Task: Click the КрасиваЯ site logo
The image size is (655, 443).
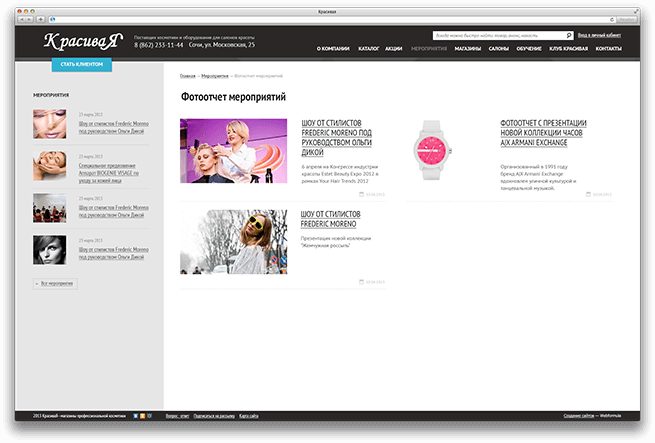Action: [83, 41]
